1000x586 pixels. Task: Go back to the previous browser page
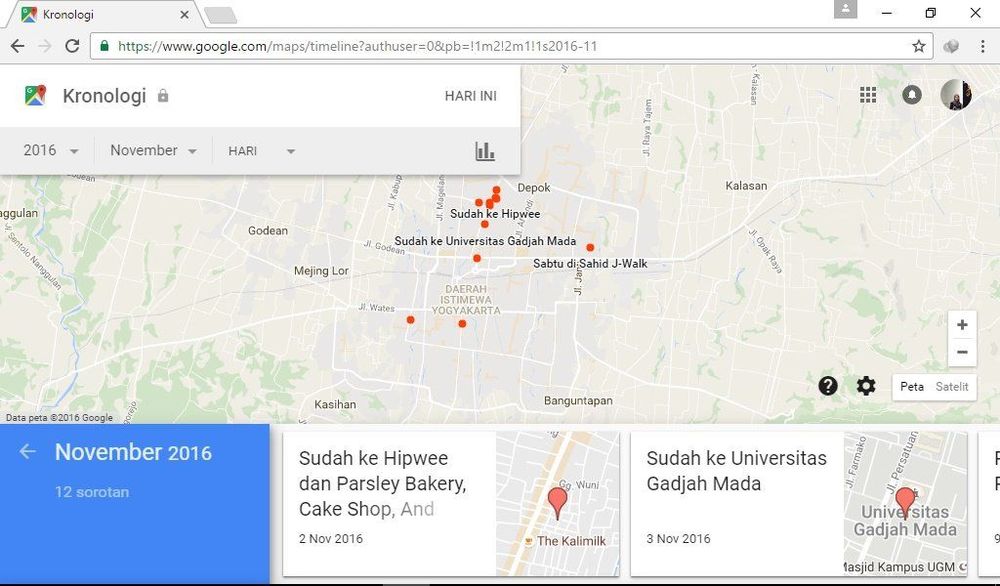18,46
